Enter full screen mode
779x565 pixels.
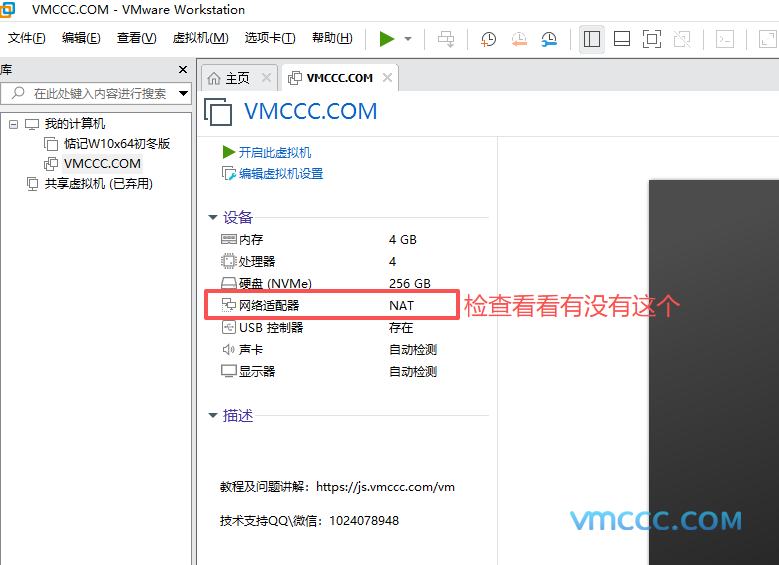pyautogui.click(x=651, y=39)
